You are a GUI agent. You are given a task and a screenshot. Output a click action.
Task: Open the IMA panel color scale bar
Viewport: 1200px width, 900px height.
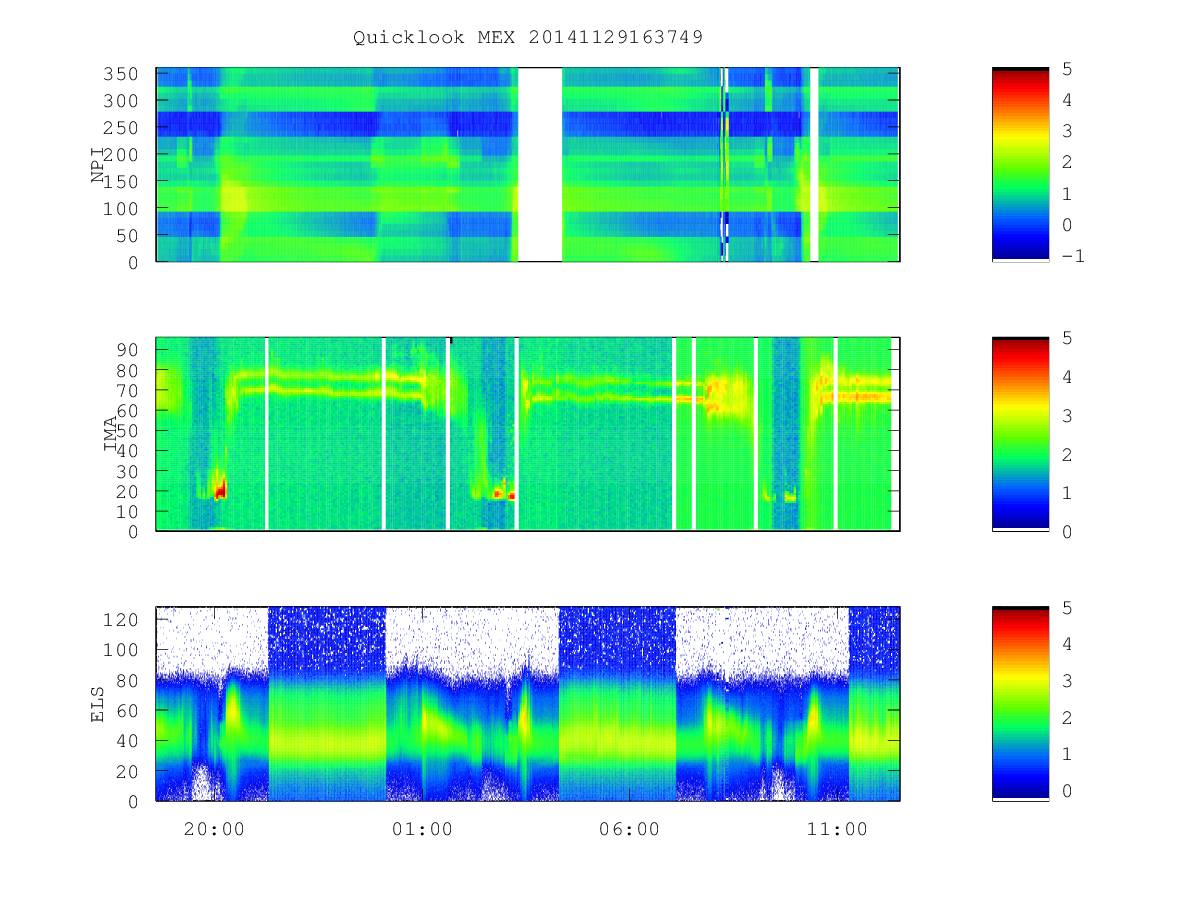pyautogui.click(x=1020, y=433)
